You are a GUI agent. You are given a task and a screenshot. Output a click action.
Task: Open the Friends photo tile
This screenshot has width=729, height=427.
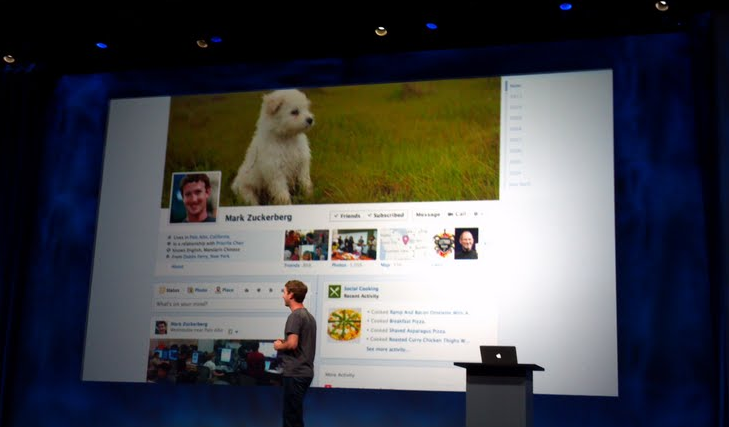tap(306, 244)
